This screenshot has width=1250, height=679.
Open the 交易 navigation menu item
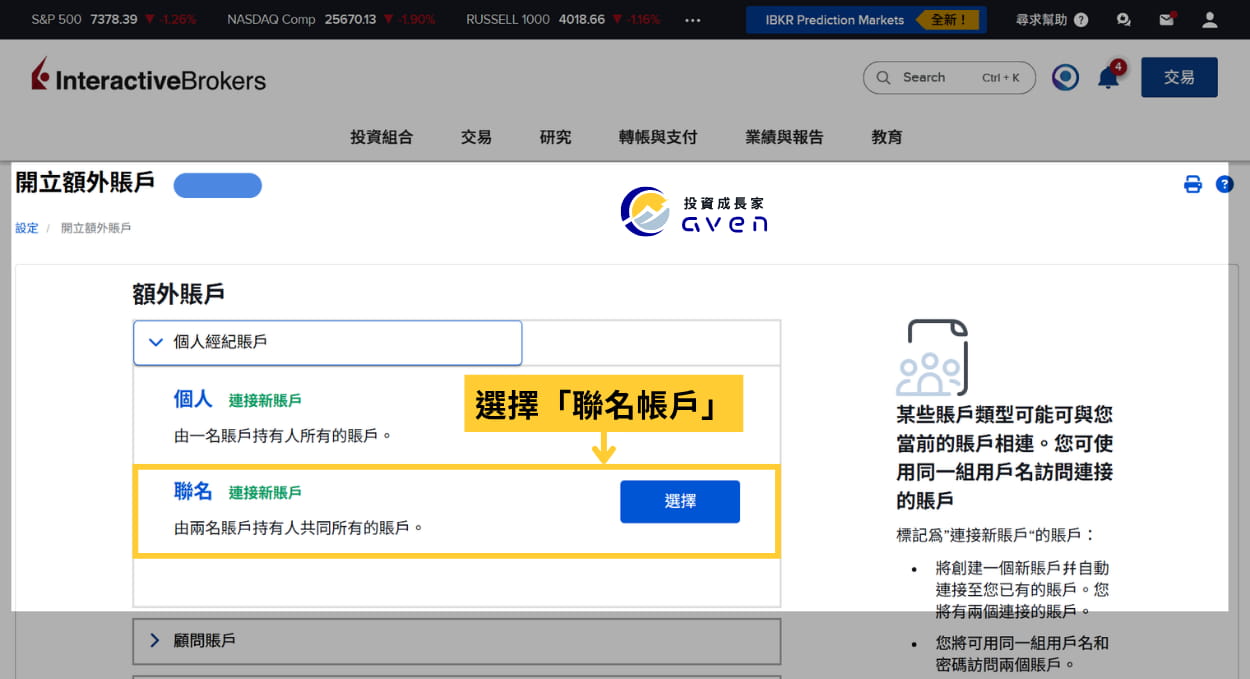click(476, 137)
